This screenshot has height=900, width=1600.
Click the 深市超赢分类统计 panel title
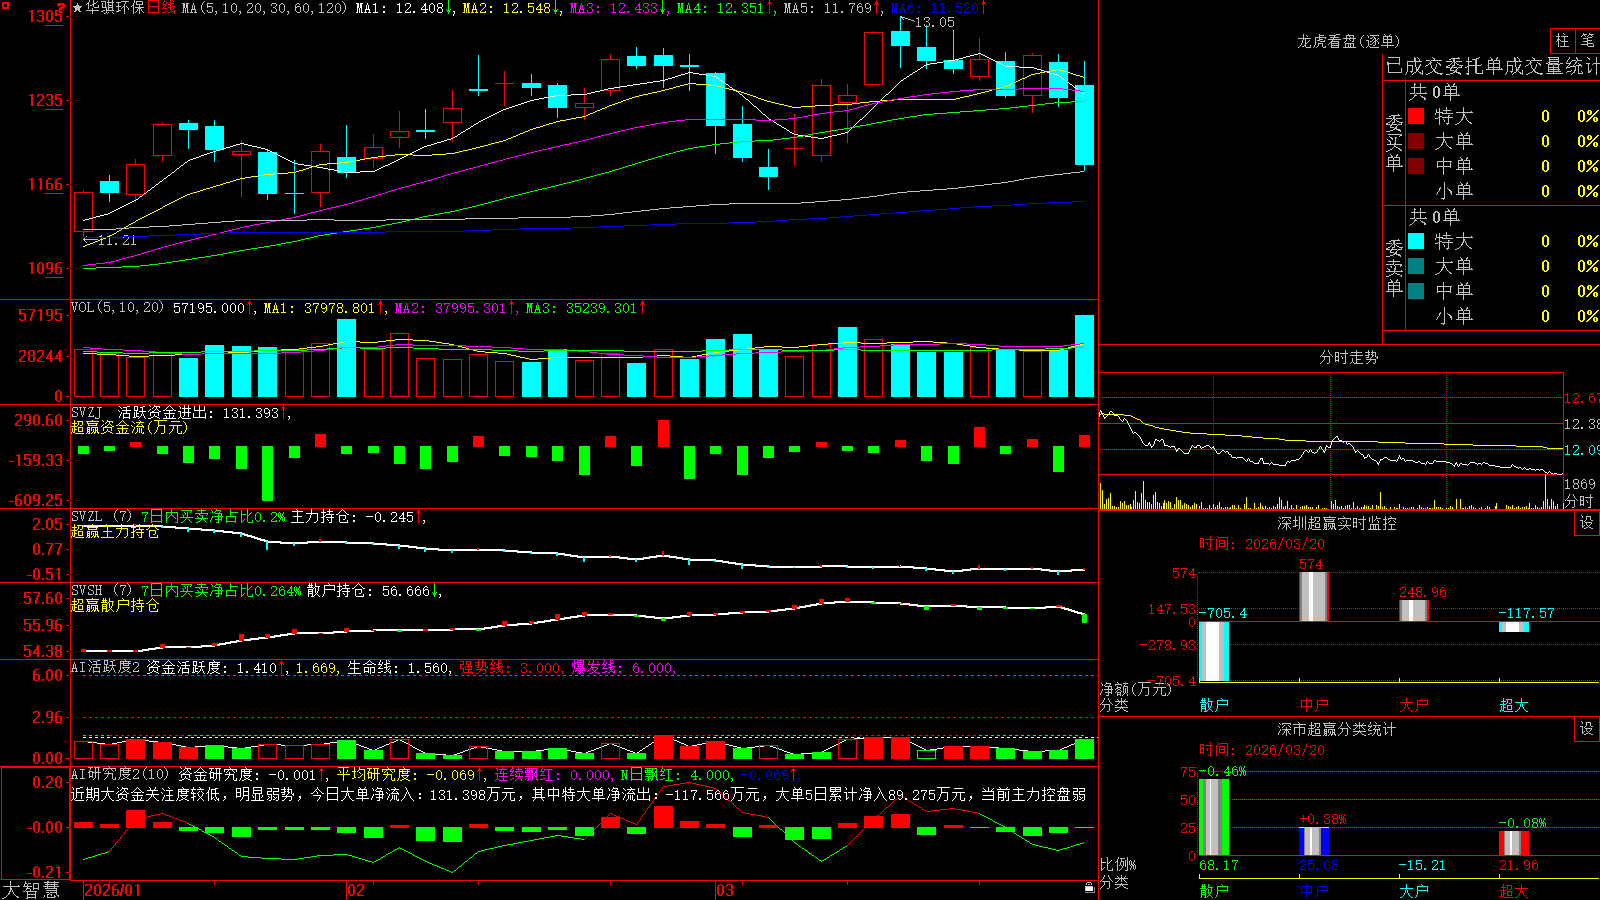[1337, 729]
